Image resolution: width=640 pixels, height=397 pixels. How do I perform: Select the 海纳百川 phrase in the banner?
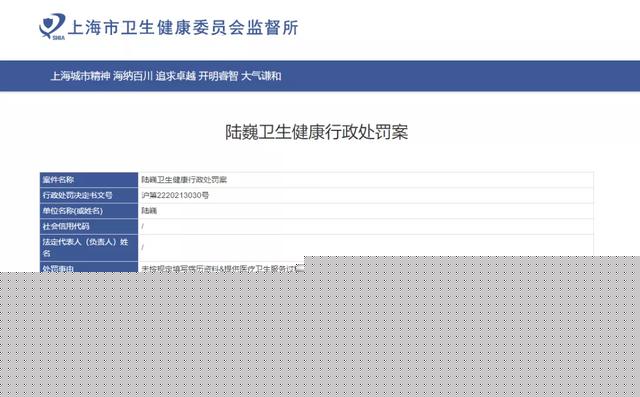coord(133,76)
